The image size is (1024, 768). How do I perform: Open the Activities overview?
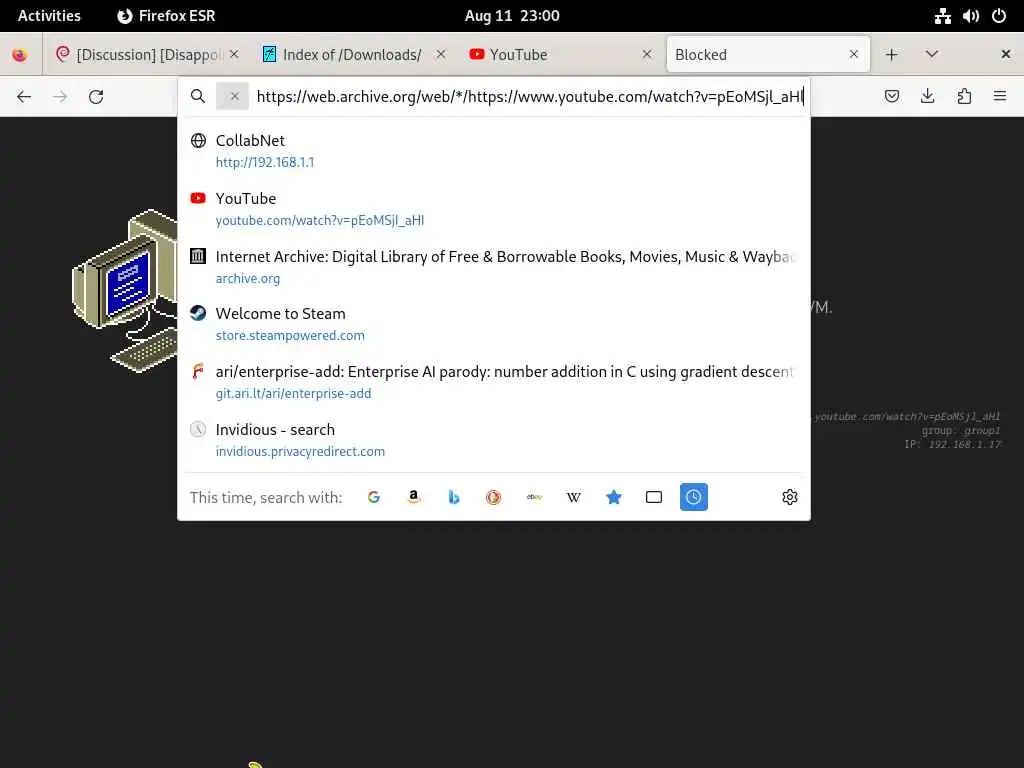(49, 16)
